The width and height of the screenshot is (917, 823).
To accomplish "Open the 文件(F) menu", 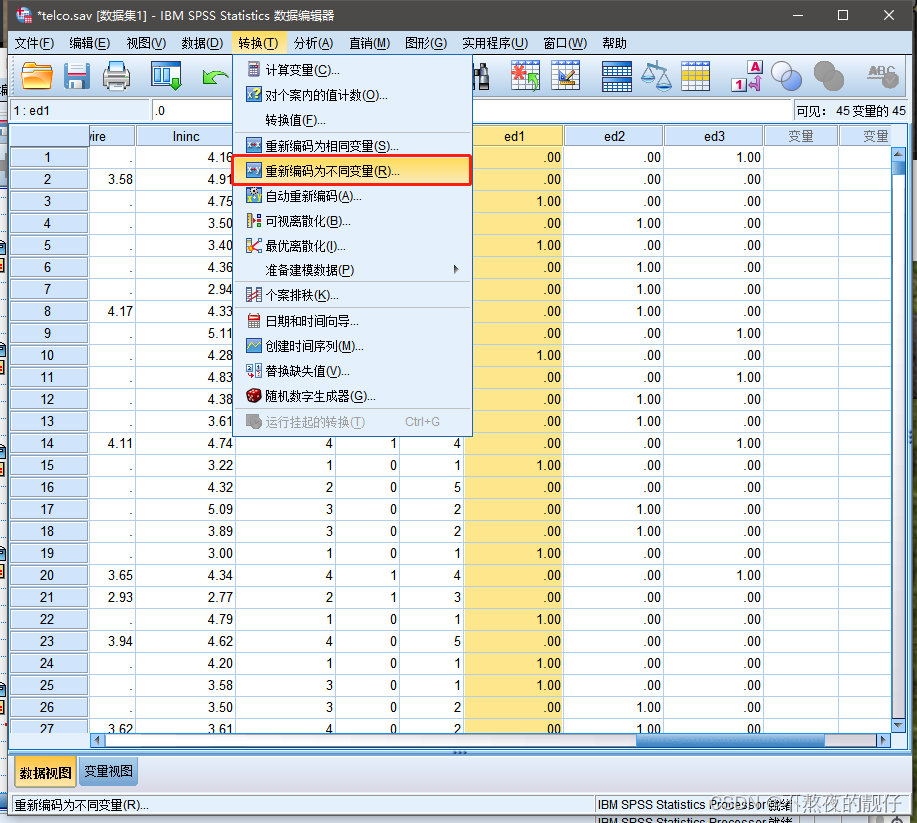I will tap(34, 43).
